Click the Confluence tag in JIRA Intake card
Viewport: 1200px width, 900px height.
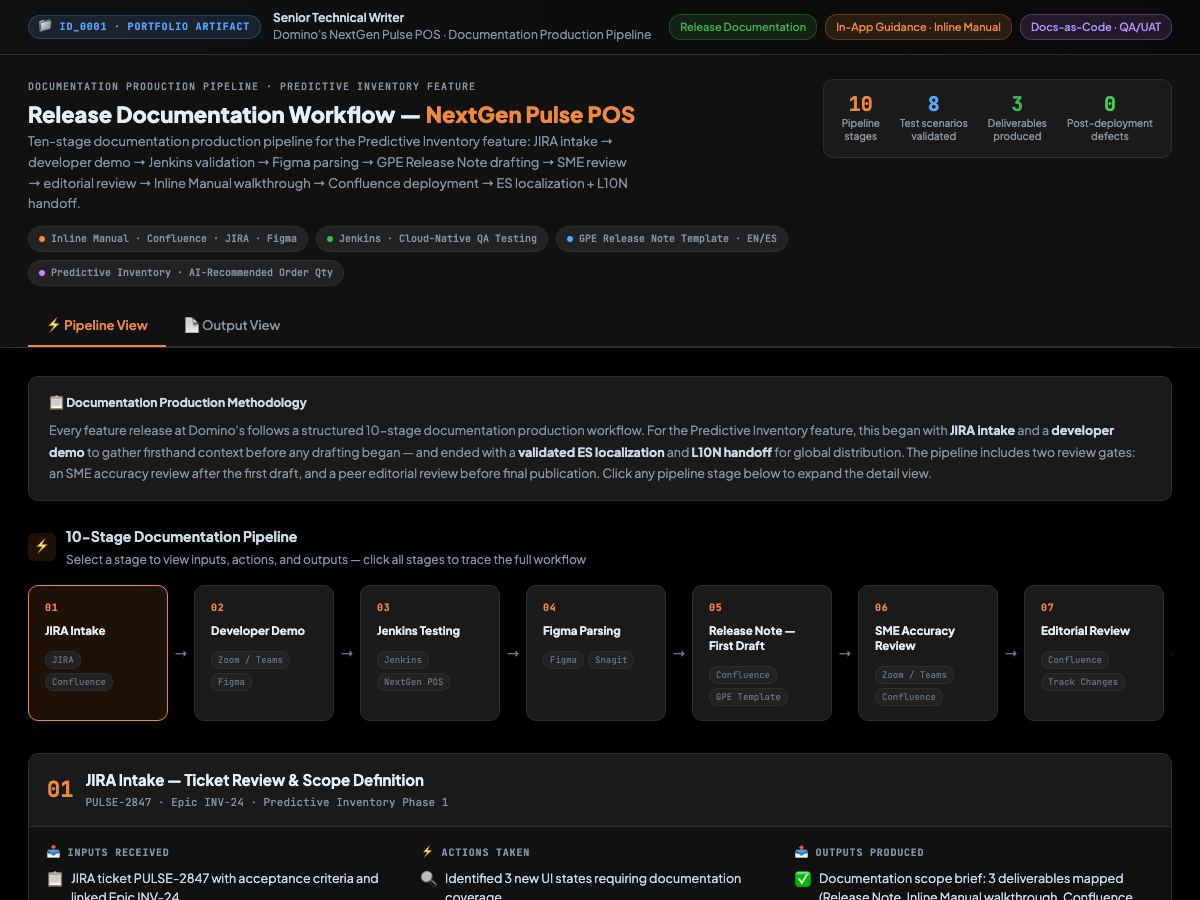pos(79,682)
